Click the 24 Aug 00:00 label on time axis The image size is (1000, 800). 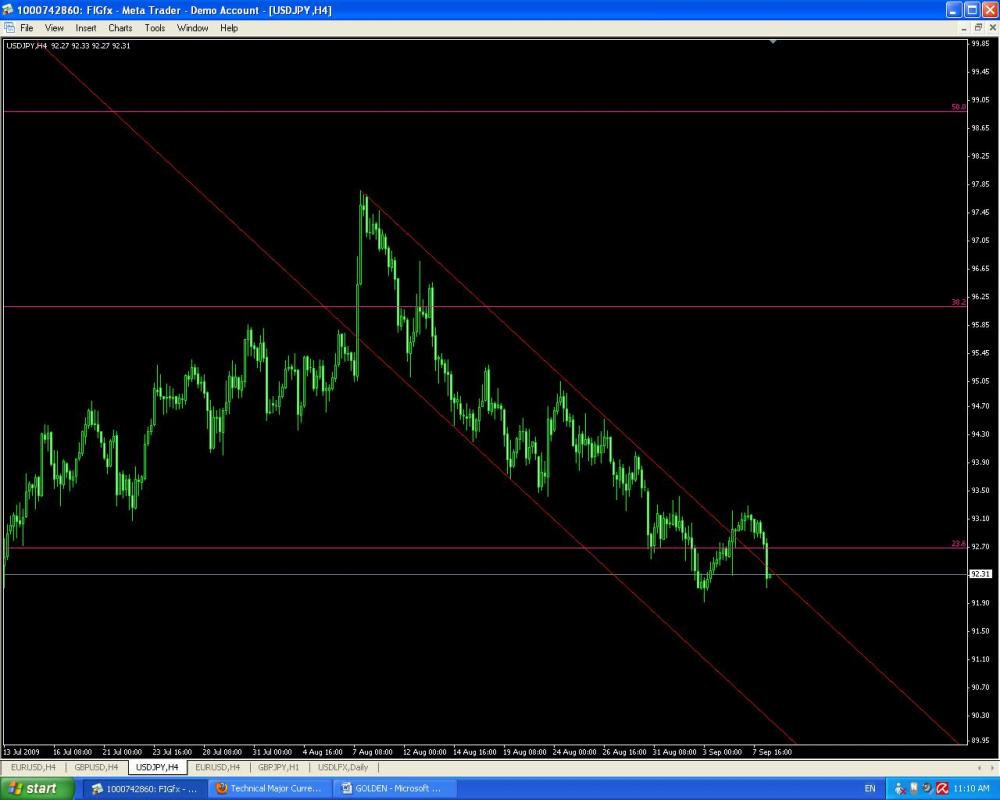pos(574,752)
